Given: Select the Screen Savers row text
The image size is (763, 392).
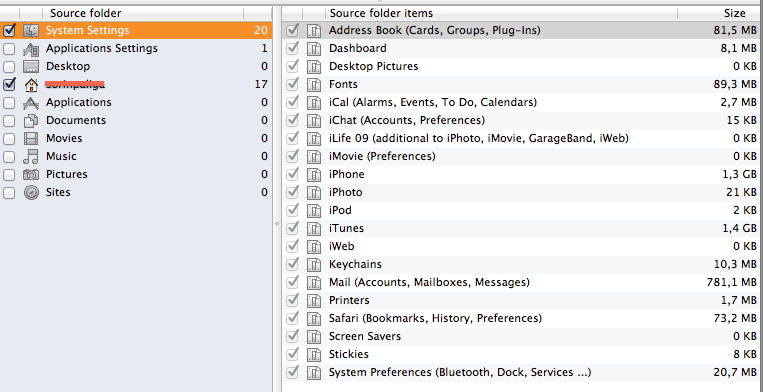Looking at the screenshot, I should (365, 336).
